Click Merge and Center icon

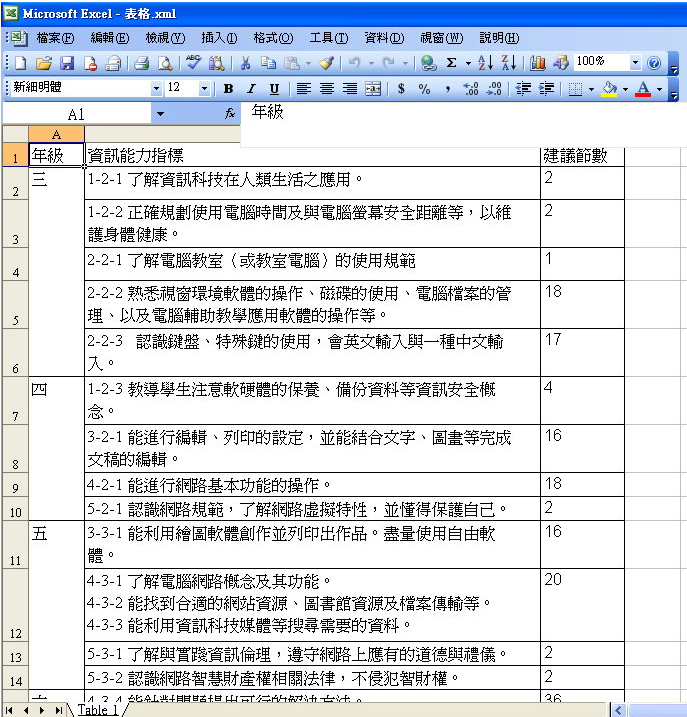373,88
